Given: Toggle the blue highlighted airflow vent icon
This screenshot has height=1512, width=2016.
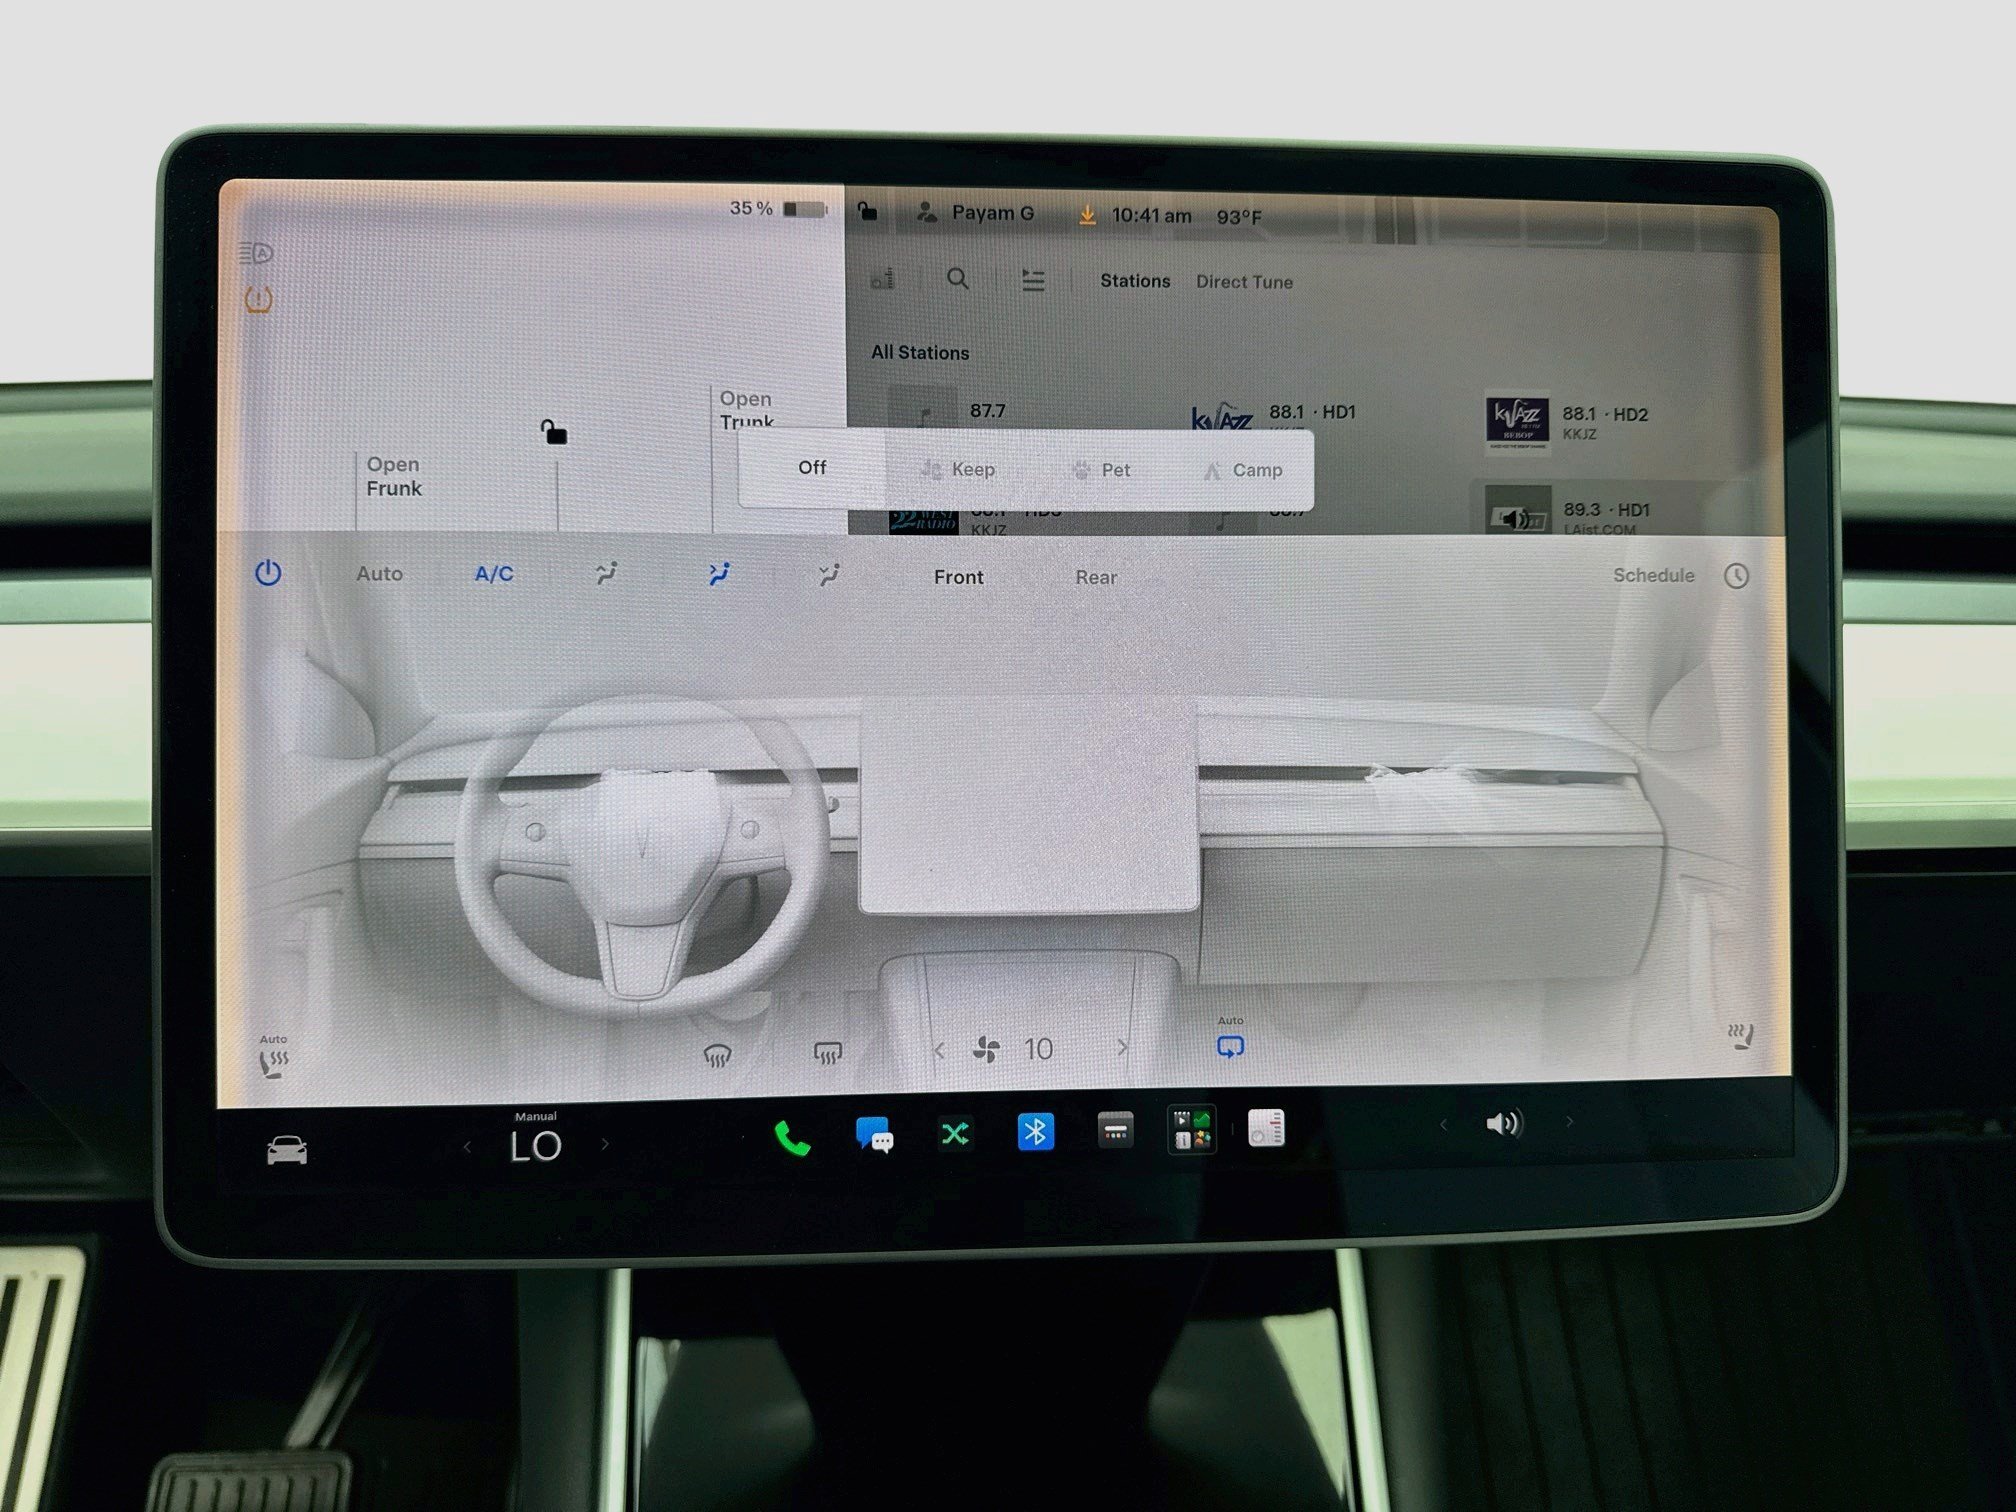Looking at the screenshot, I should [x=719, y=573].
